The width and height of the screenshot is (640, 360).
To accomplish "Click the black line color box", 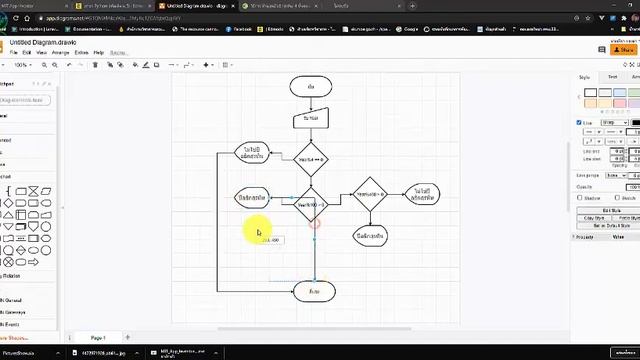I will 636,122.
